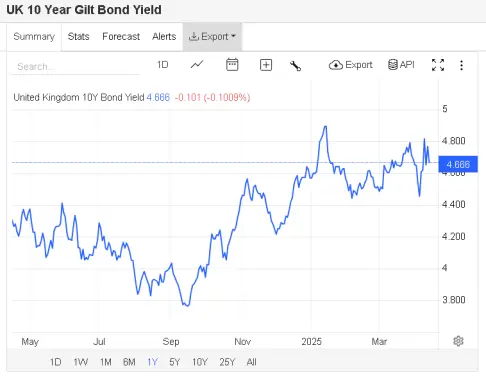Switch to the 5Y time range
Screen dimensions: 486x384
[x=175, y=362]
